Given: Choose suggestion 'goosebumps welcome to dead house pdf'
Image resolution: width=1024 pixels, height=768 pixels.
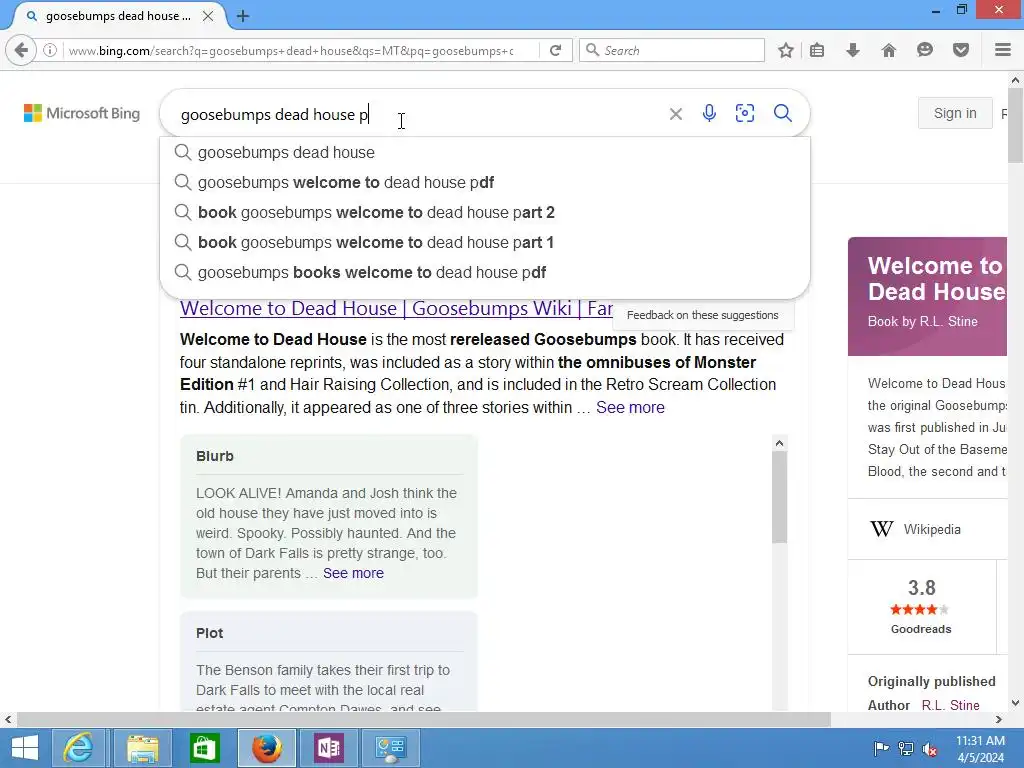Looking at the screenshot, I should 485,182.
